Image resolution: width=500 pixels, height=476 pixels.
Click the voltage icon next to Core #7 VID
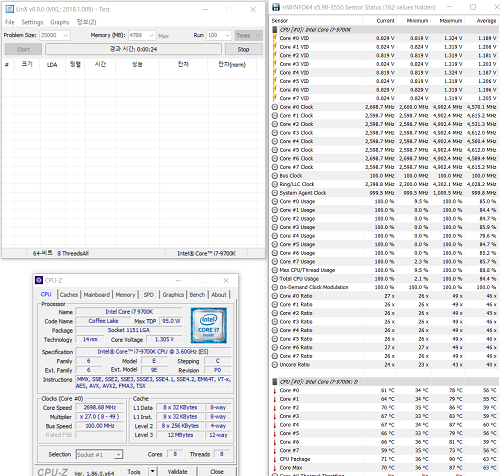[275, 98]
